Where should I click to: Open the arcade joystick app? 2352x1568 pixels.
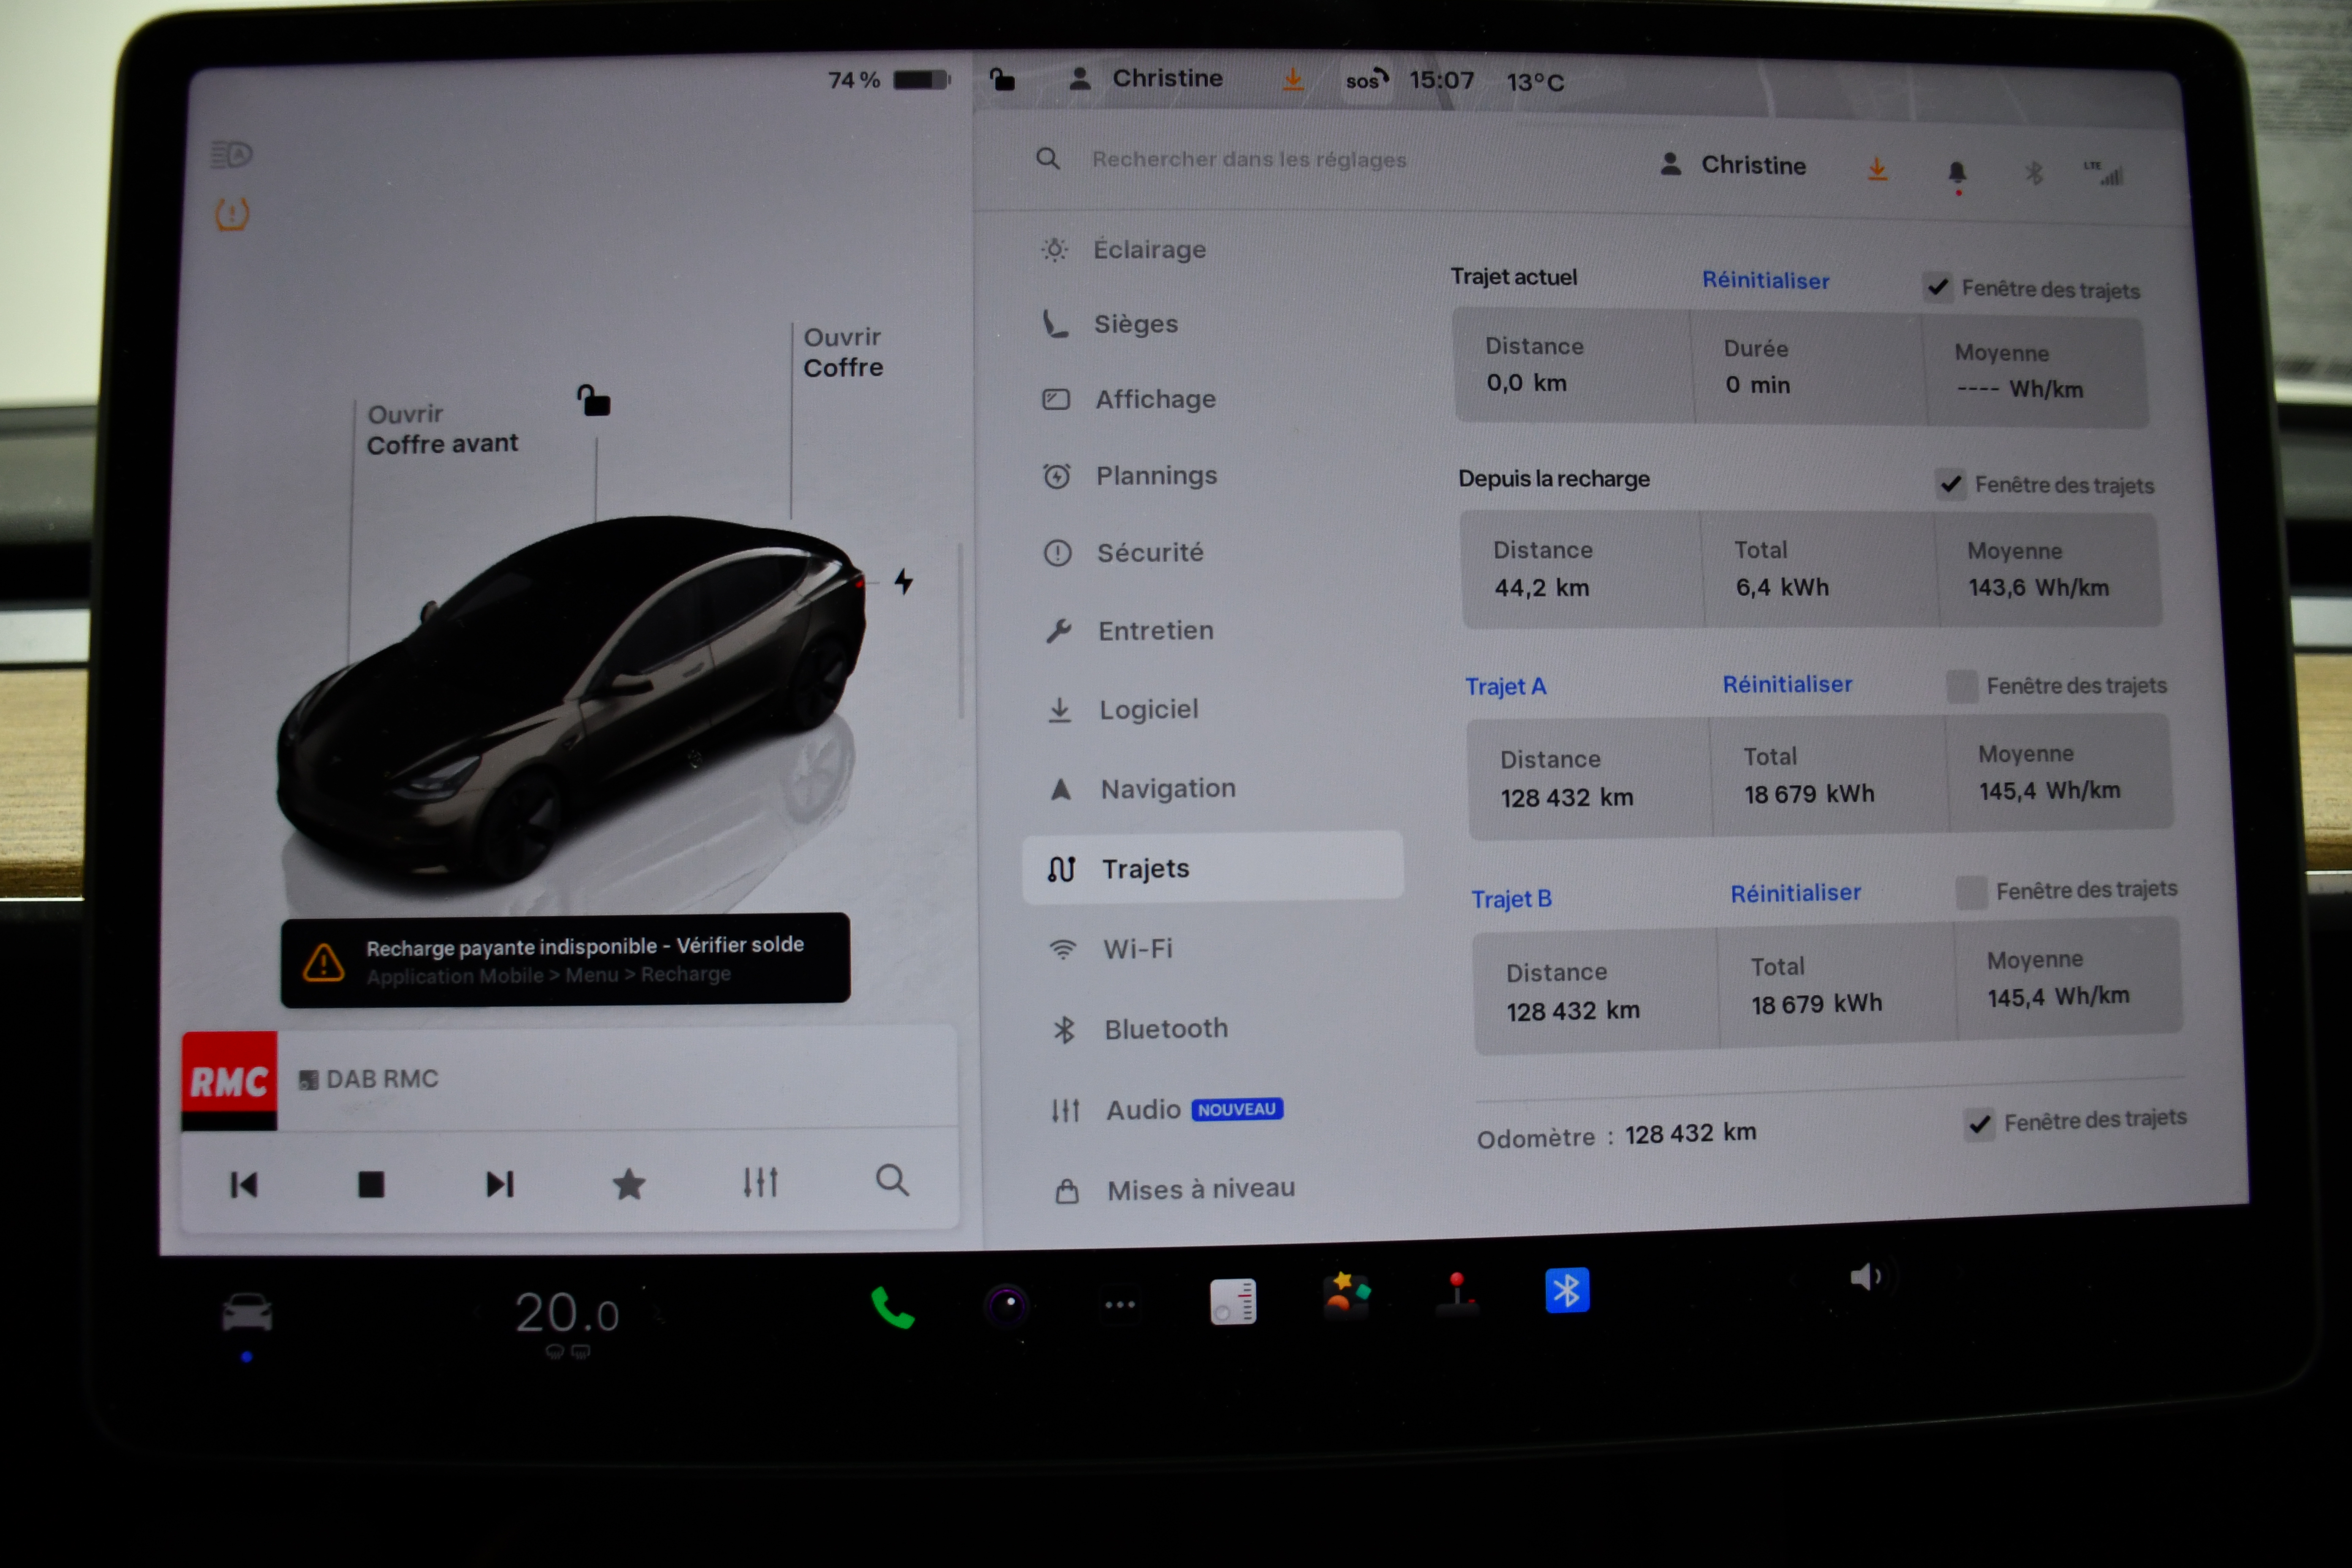click(1457, 1294)
